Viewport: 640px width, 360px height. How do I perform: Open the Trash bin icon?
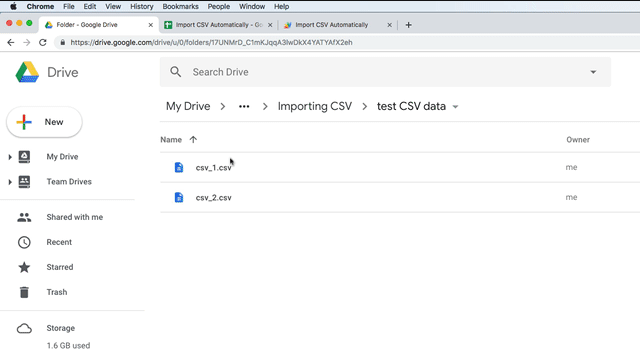[x=24, y=292]
